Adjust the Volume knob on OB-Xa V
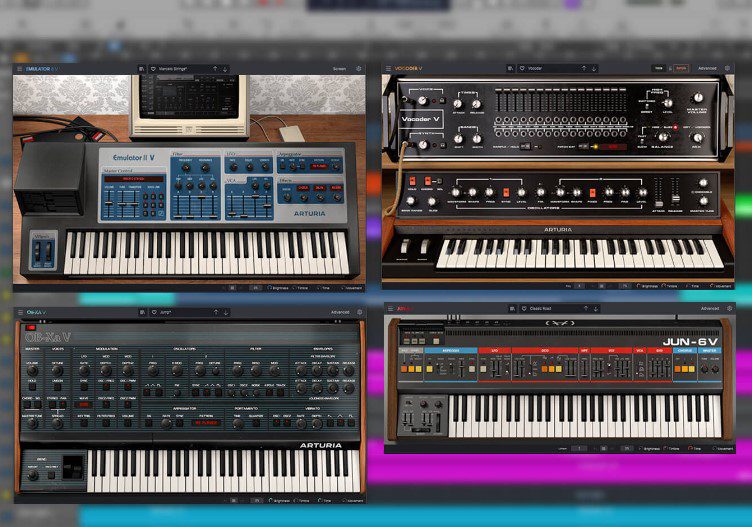Image resolution: width=752 pixels, height=527 pixels. coord(32,371)
